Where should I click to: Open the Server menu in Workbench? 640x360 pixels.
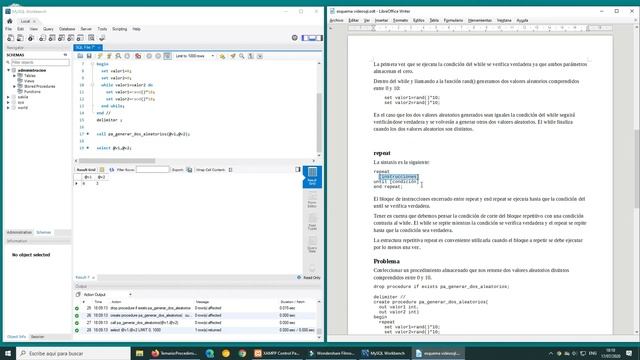[86, 29]
